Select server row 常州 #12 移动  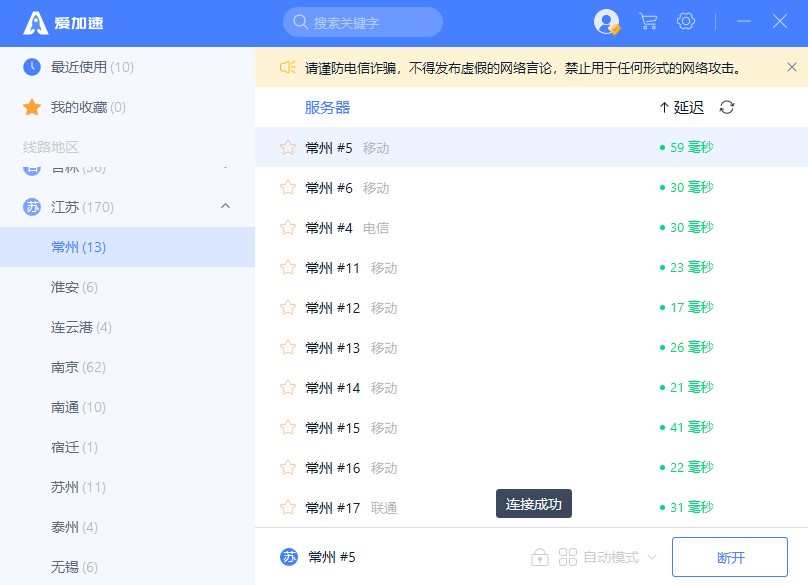coord(531,308)
